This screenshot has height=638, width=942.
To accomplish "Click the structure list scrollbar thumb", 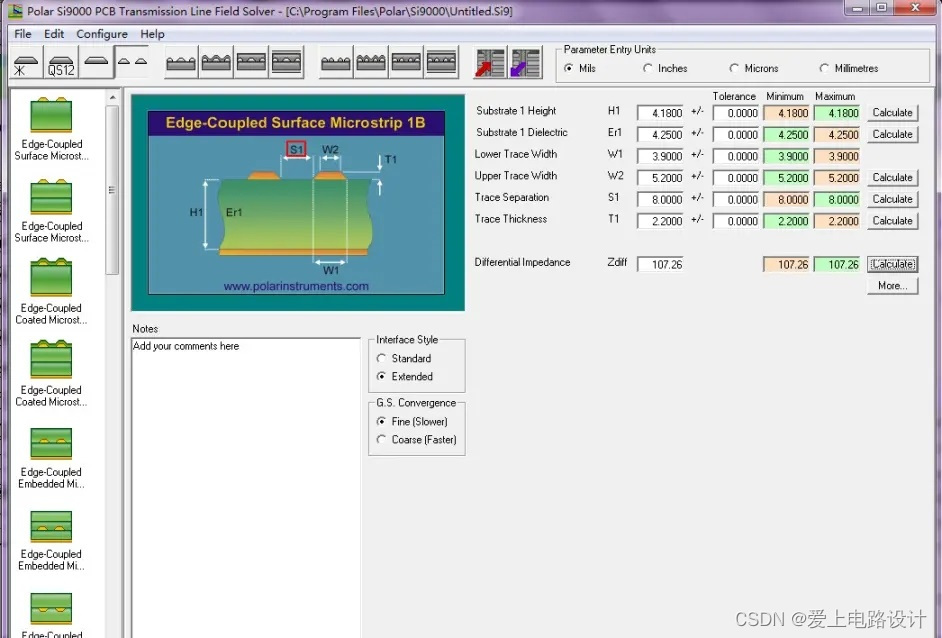I will [112, 190].
